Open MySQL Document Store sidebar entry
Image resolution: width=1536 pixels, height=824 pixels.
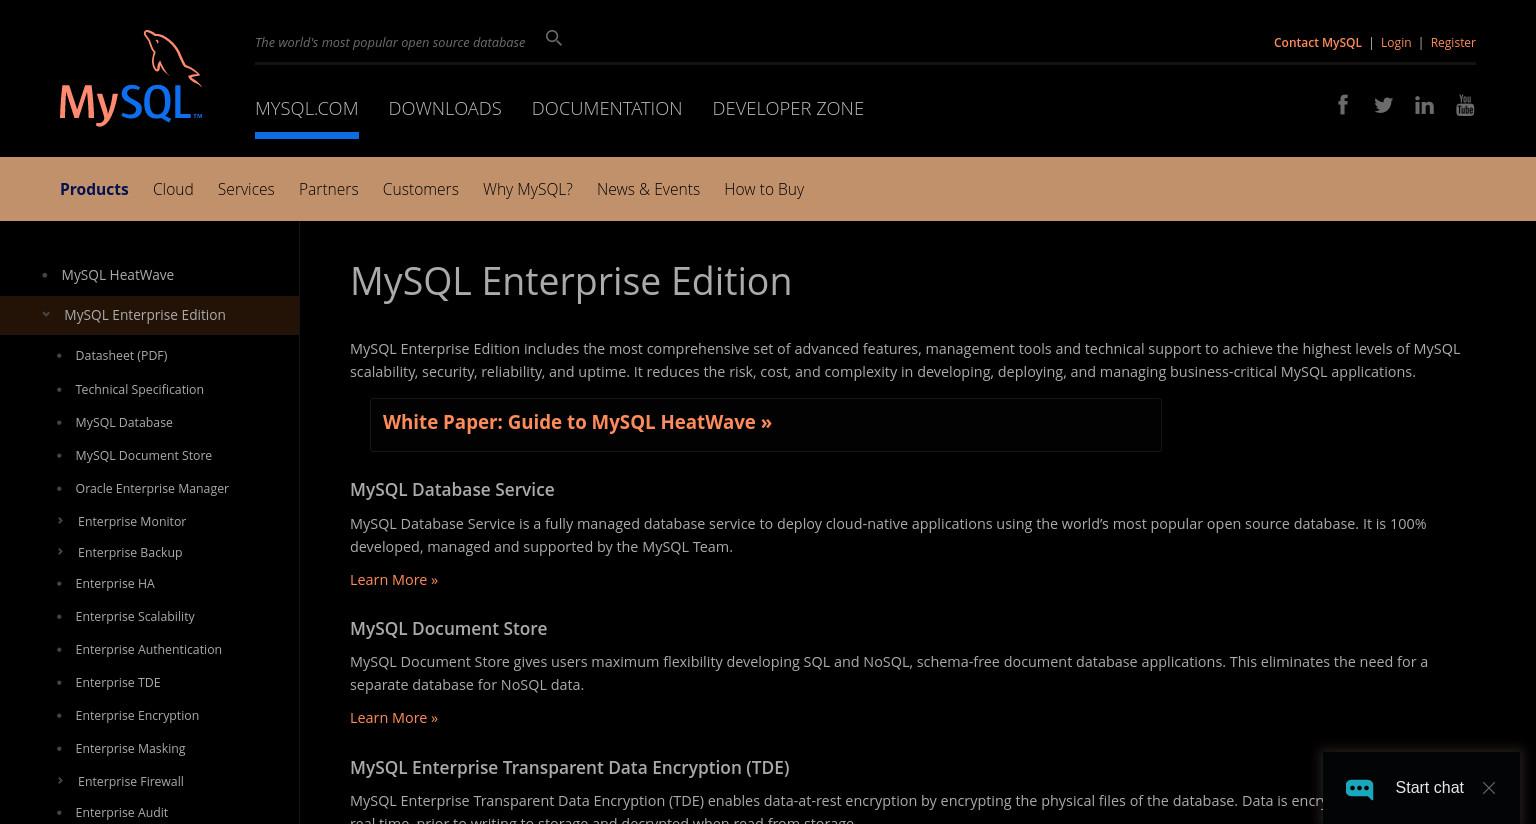point(143,455)
